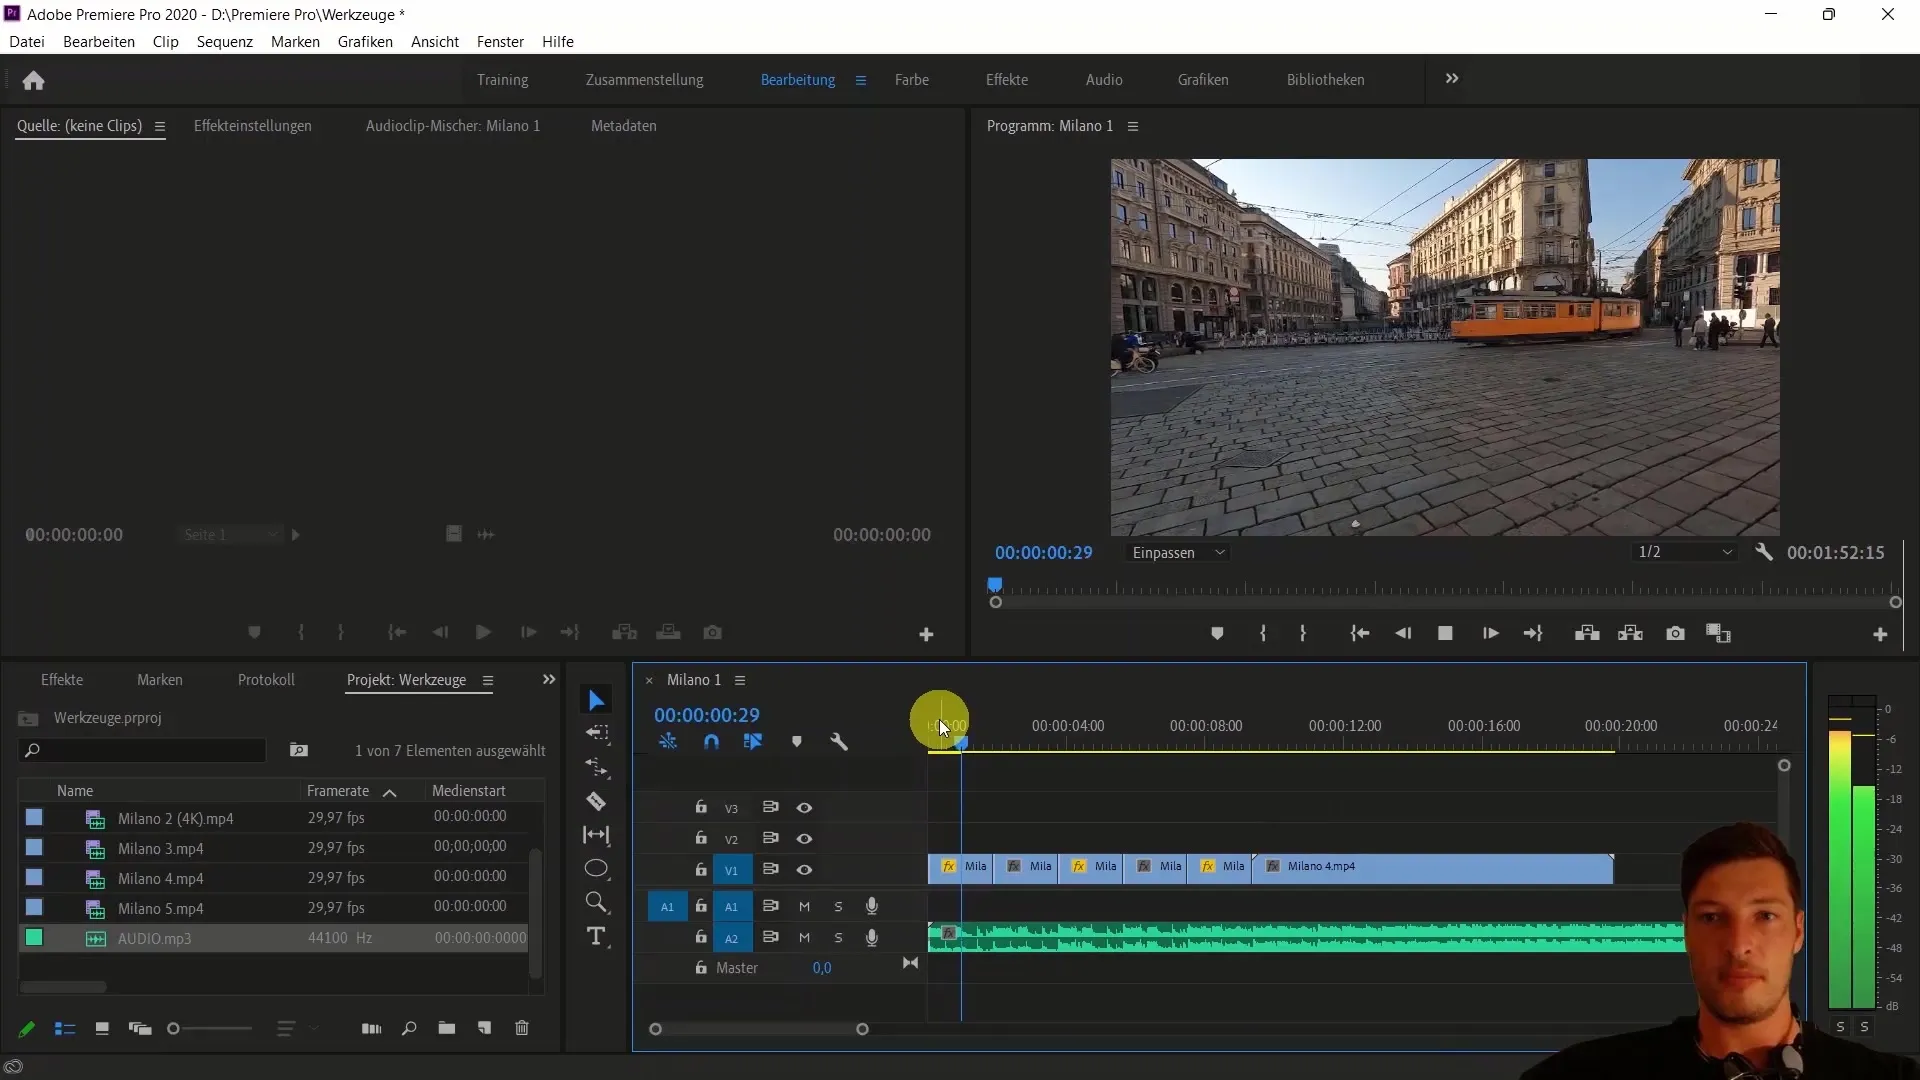Switch Project panel to list view
The width and height of the screenshot is (1920, 1080).
point(65,1028)
